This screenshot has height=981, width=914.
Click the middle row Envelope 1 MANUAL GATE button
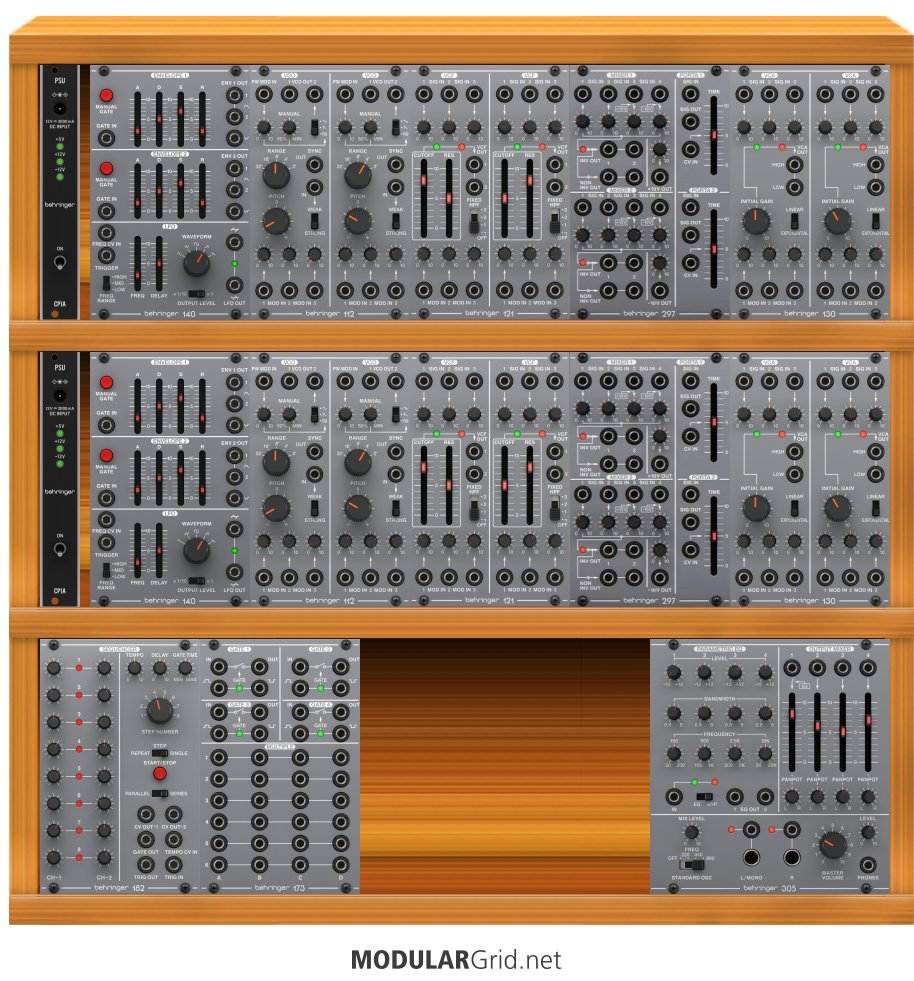pyautogui.click(x=106, y=382)
